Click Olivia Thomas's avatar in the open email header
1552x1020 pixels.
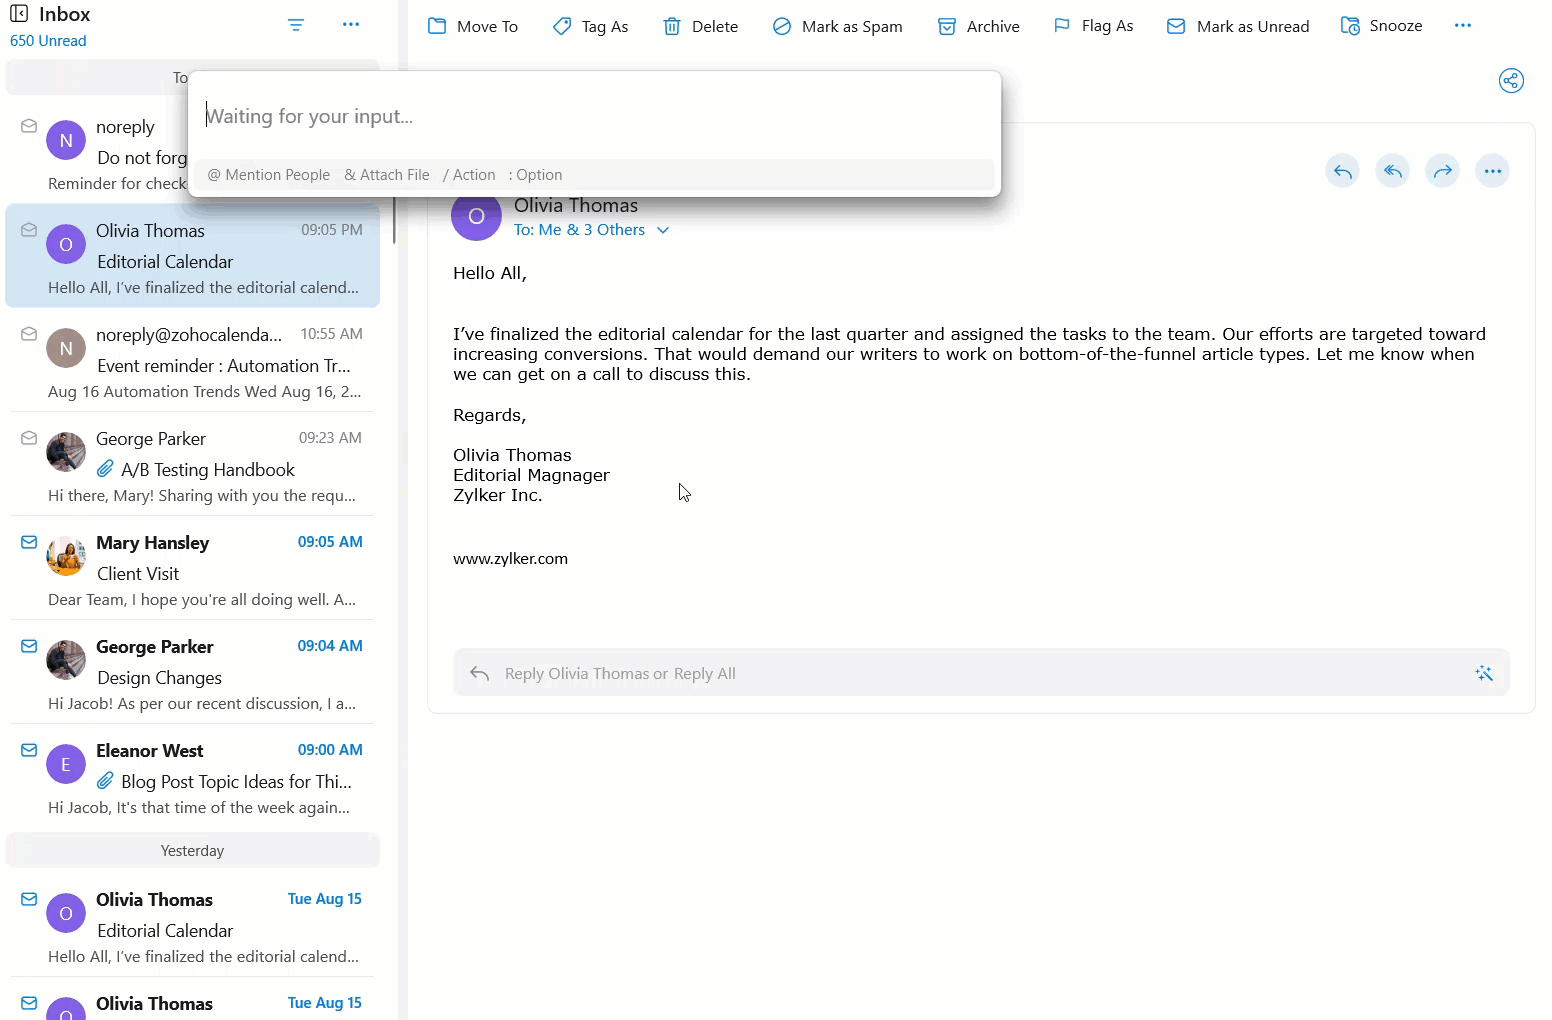pos(476,216)
